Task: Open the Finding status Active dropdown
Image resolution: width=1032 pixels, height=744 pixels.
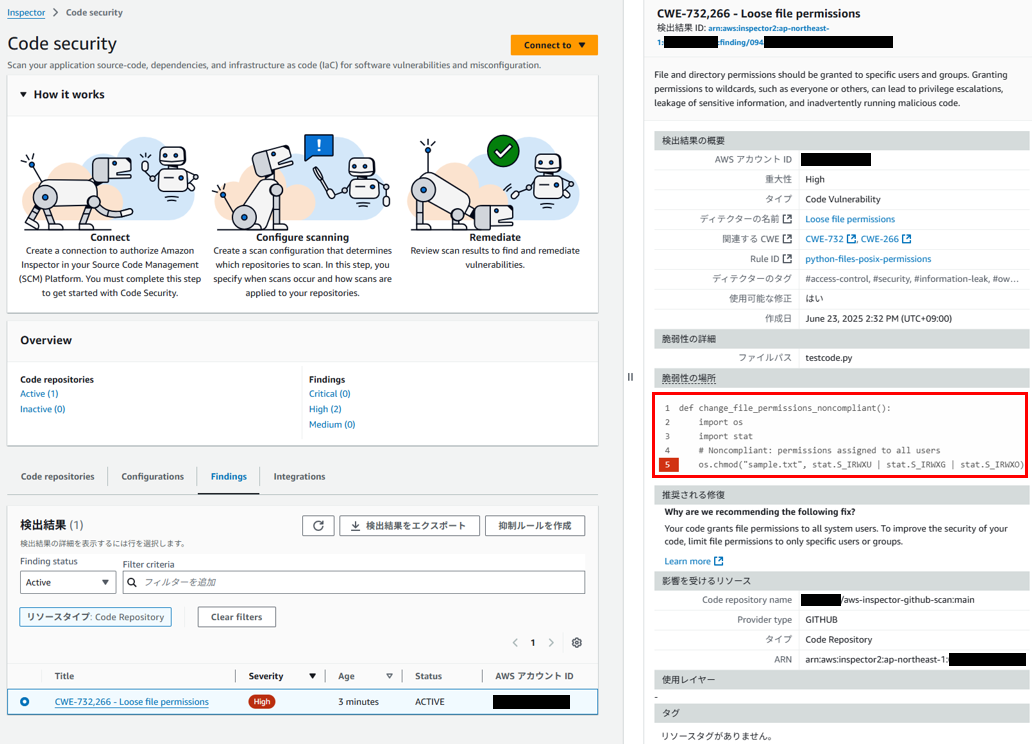Action: coord(68,582)
